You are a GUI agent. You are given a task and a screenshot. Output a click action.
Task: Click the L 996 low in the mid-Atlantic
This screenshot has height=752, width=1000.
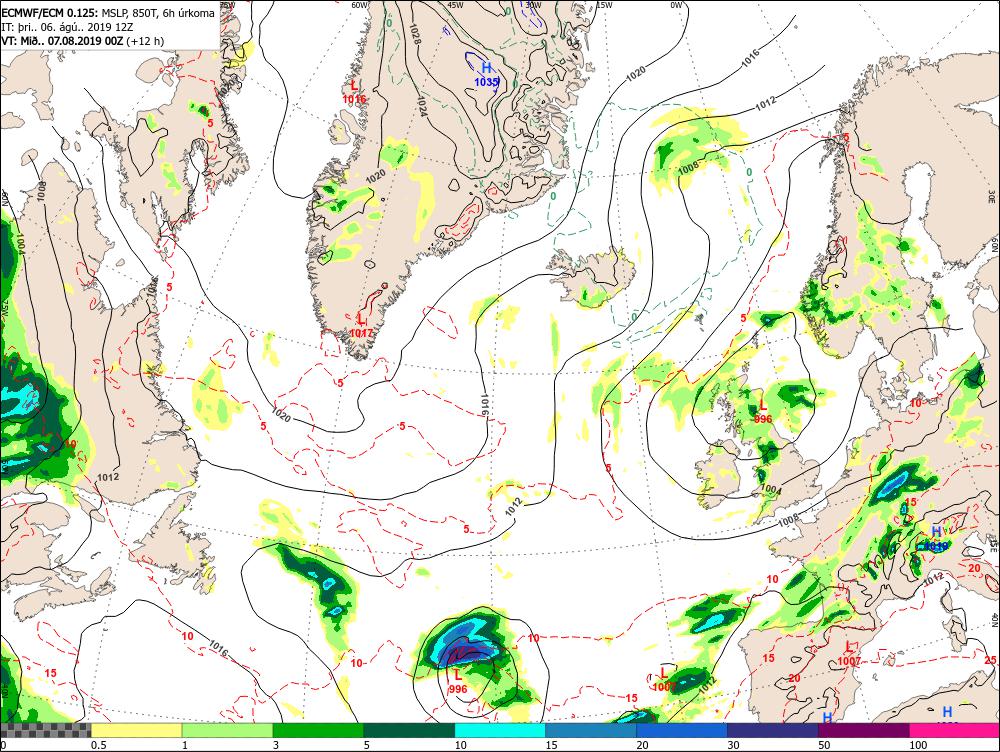click(x=458, y=681)
